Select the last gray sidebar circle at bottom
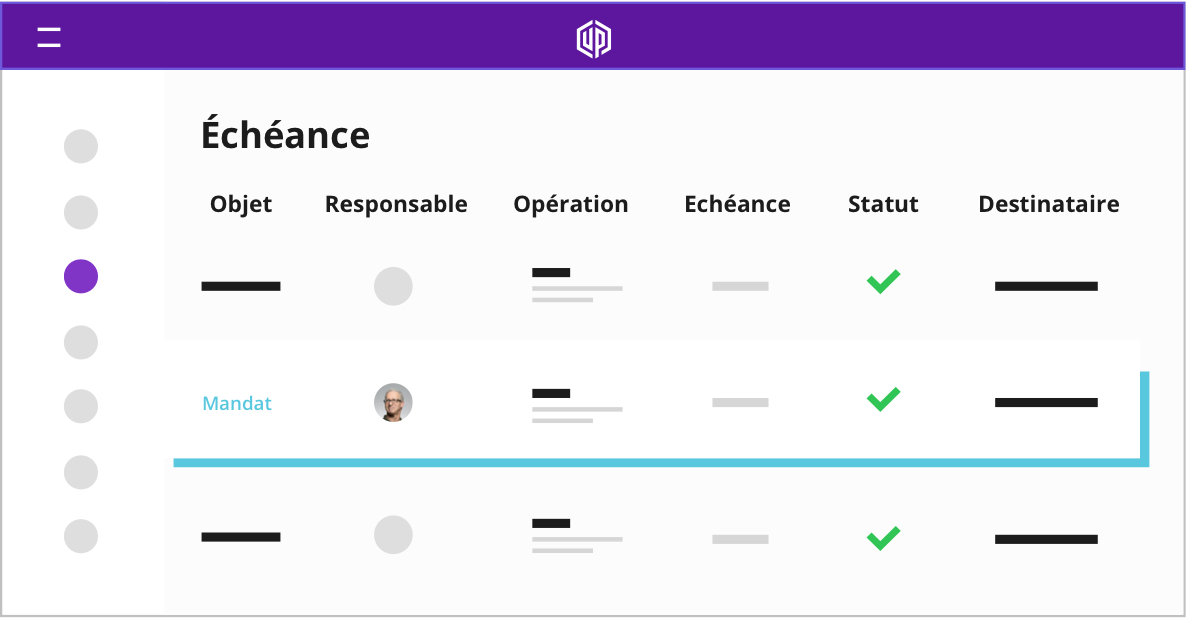The image size is (1186, 618). (x=81, y=536)
